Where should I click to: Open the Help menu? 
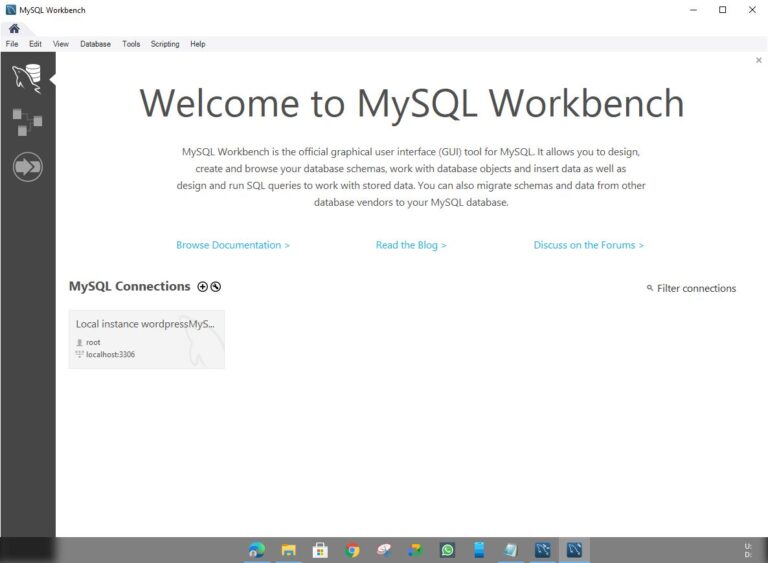pyautogui.click(x=198, y=44)
